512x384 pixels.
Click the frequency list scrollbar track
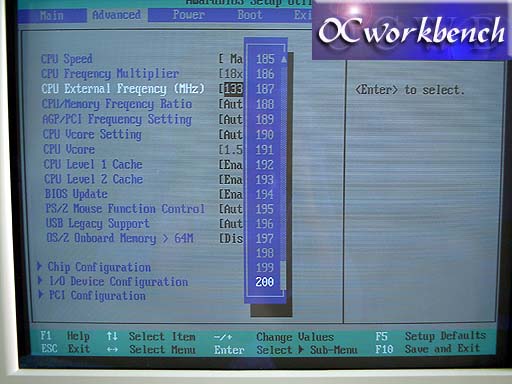coord(283,167)
